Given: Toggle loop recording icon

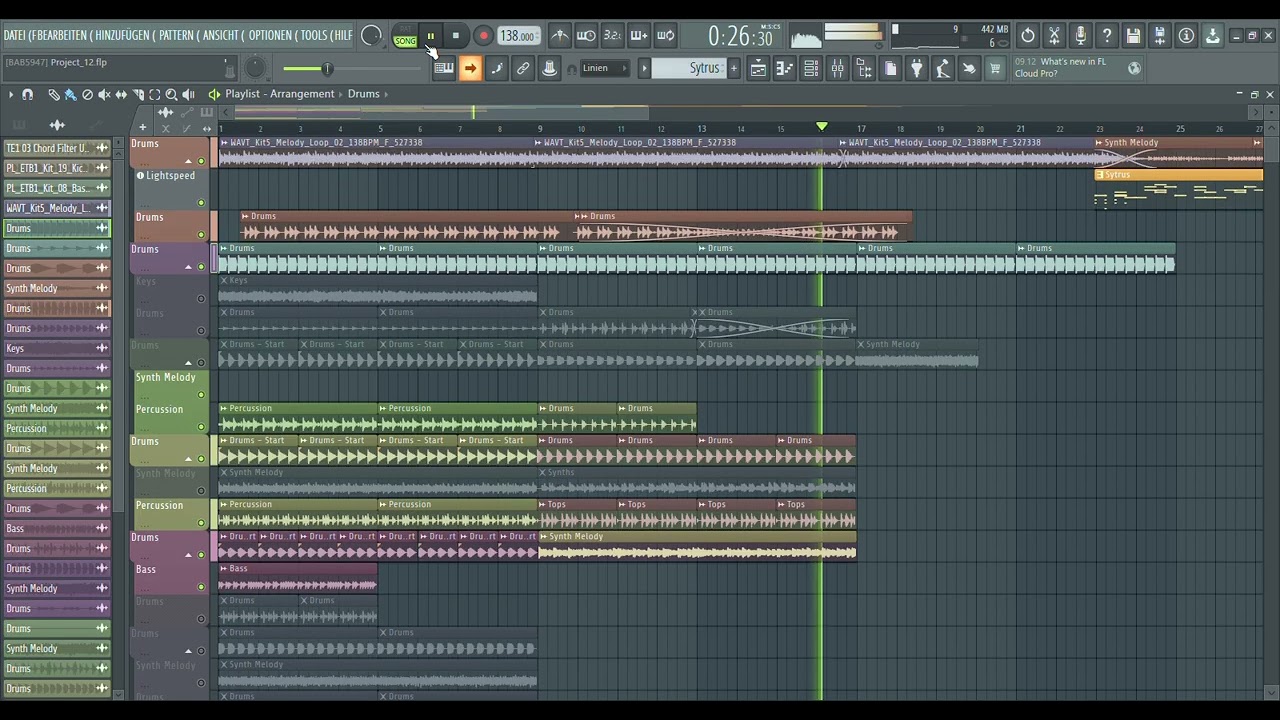Looking at the screenshot, I should (x=665, y=36).
